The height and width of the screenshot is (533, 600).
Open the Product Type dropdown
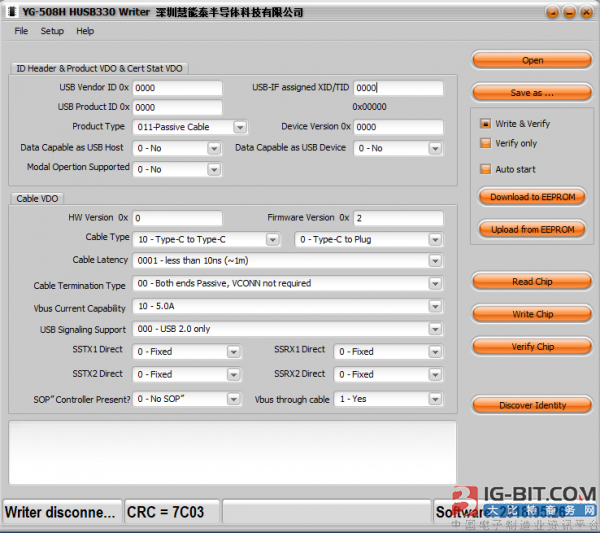click(x=240, y=127)
